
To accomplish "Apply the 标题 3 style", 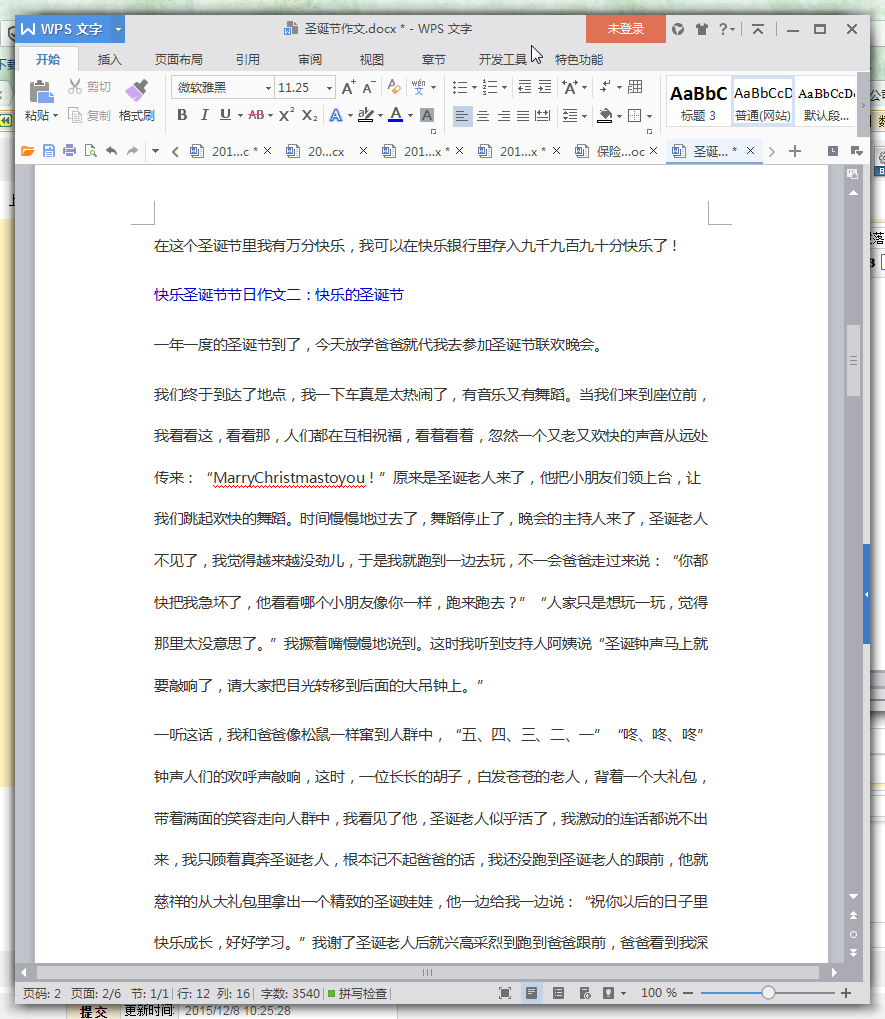I will tap(699, 103).
